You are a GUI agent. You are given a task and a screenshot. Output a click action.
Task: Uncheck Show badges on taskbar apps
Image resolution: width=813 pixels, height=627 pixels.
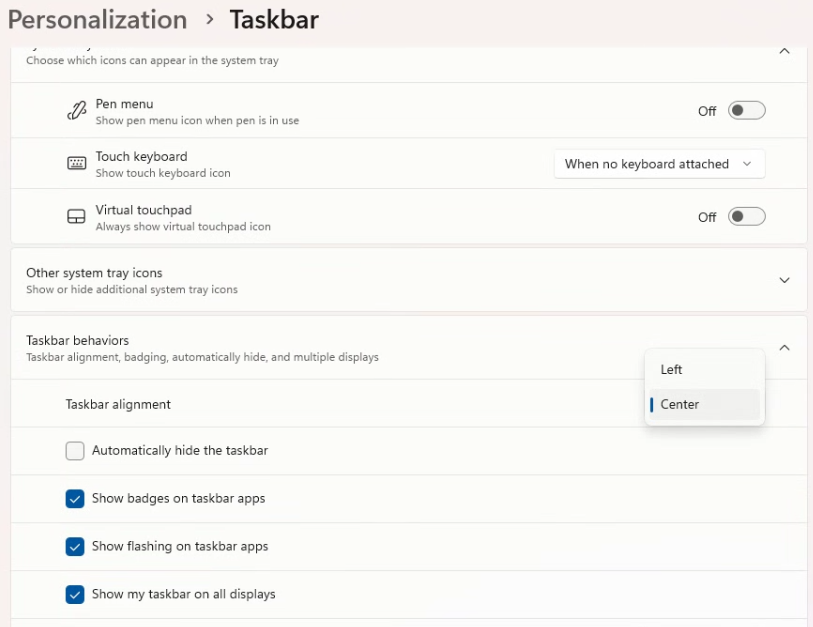75,499
